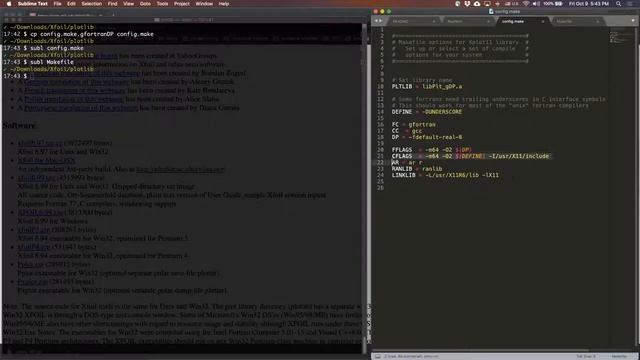Click the FFLAGS variable name
The height and width of the screenshot is (360, 640).
402,150
